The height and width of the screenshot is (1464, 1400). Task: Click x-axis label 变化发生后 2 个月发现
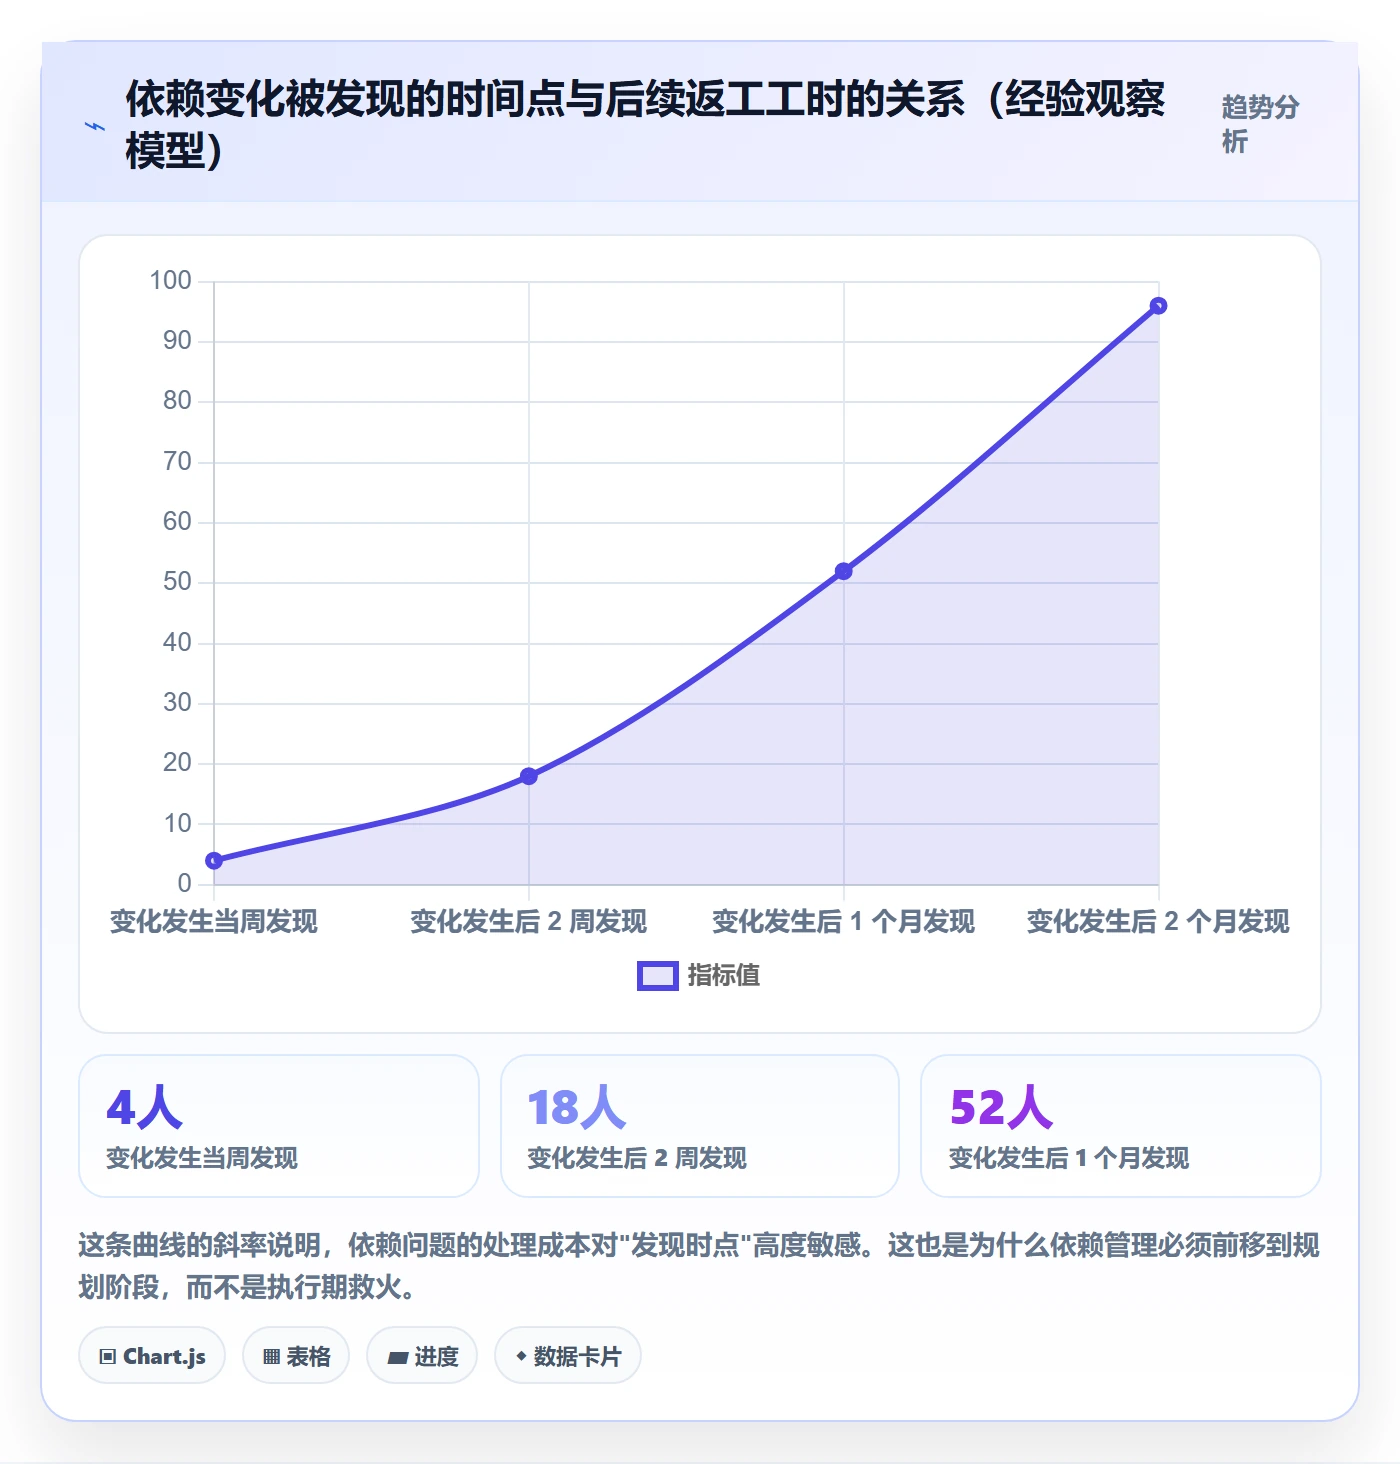(1158, 921)
